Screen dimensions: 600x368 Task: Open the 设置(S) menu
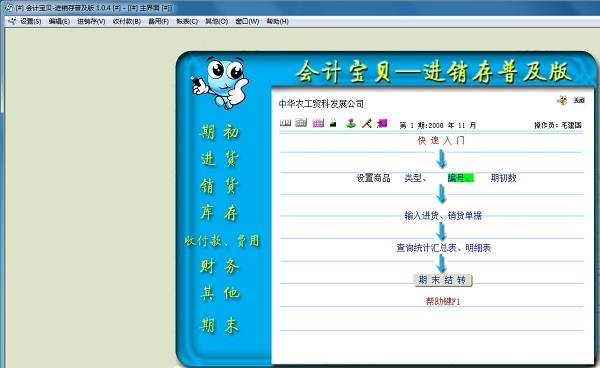[x=31, y=21]
